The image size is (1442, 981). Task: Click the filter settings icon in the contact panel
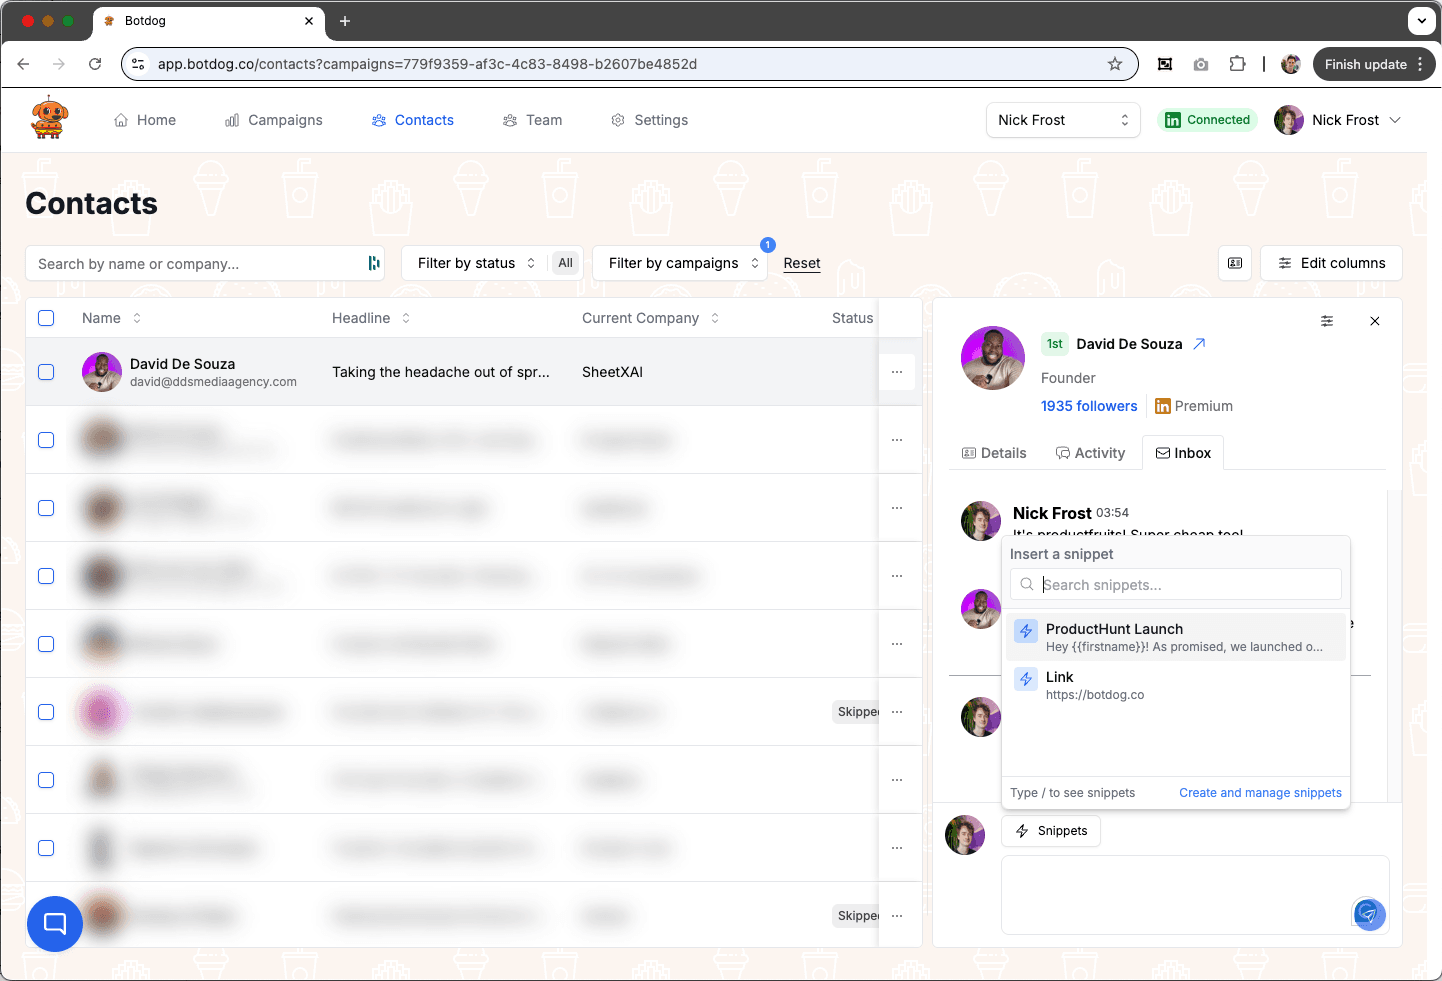pos(1327,321)
